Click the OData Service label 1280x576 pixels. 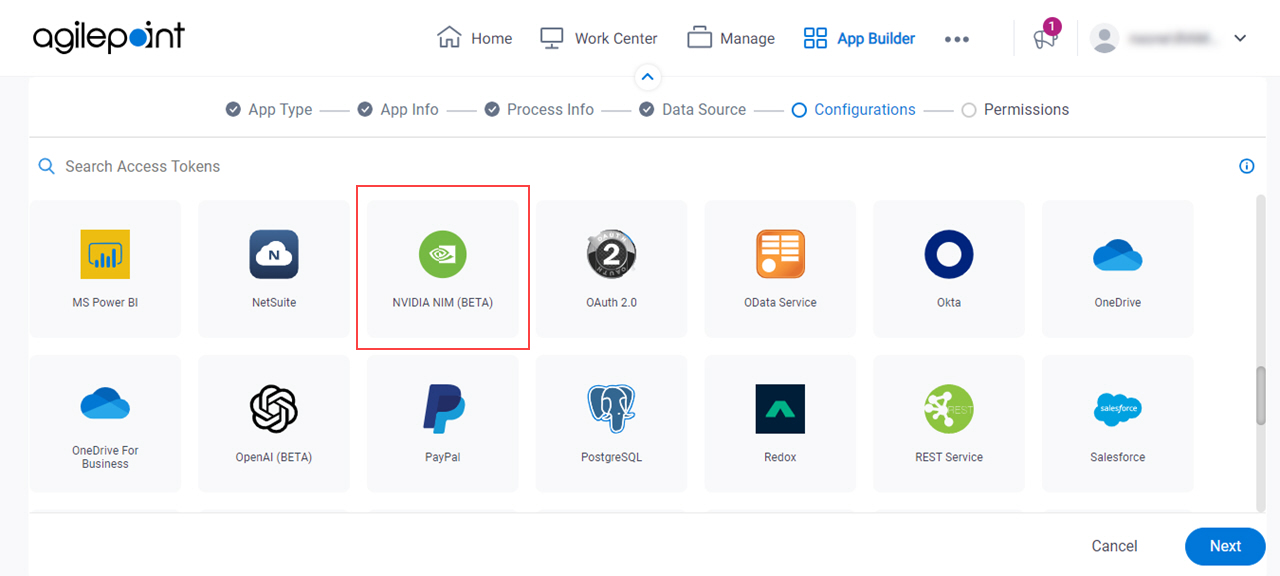coord(780,303)
